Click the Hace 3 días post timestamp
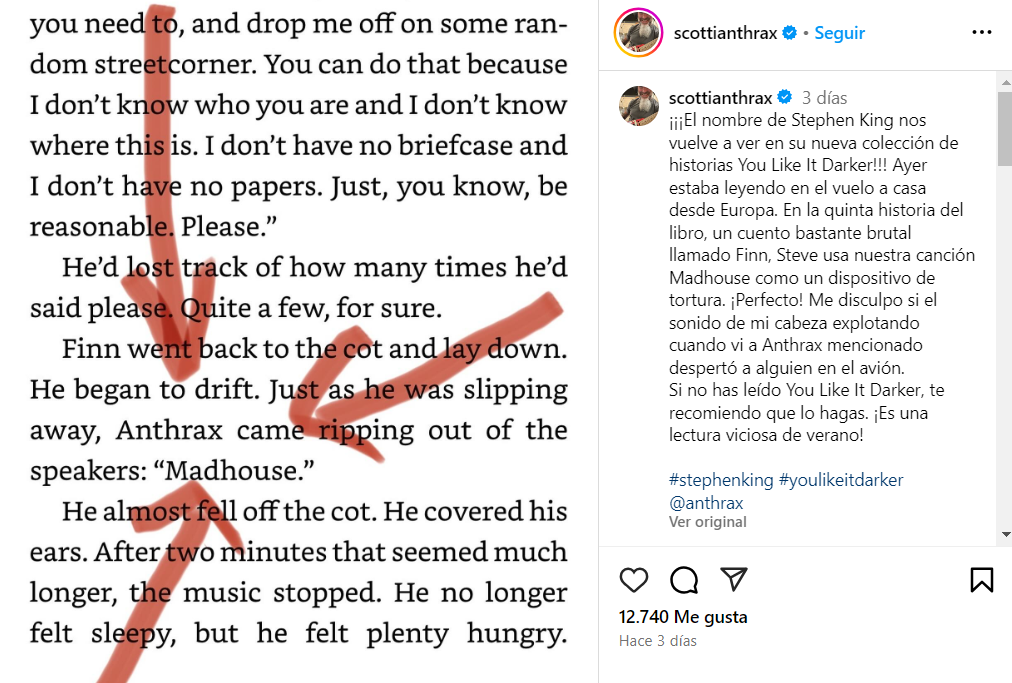Viewport: 1012px width, 683px height. [658, 641]
